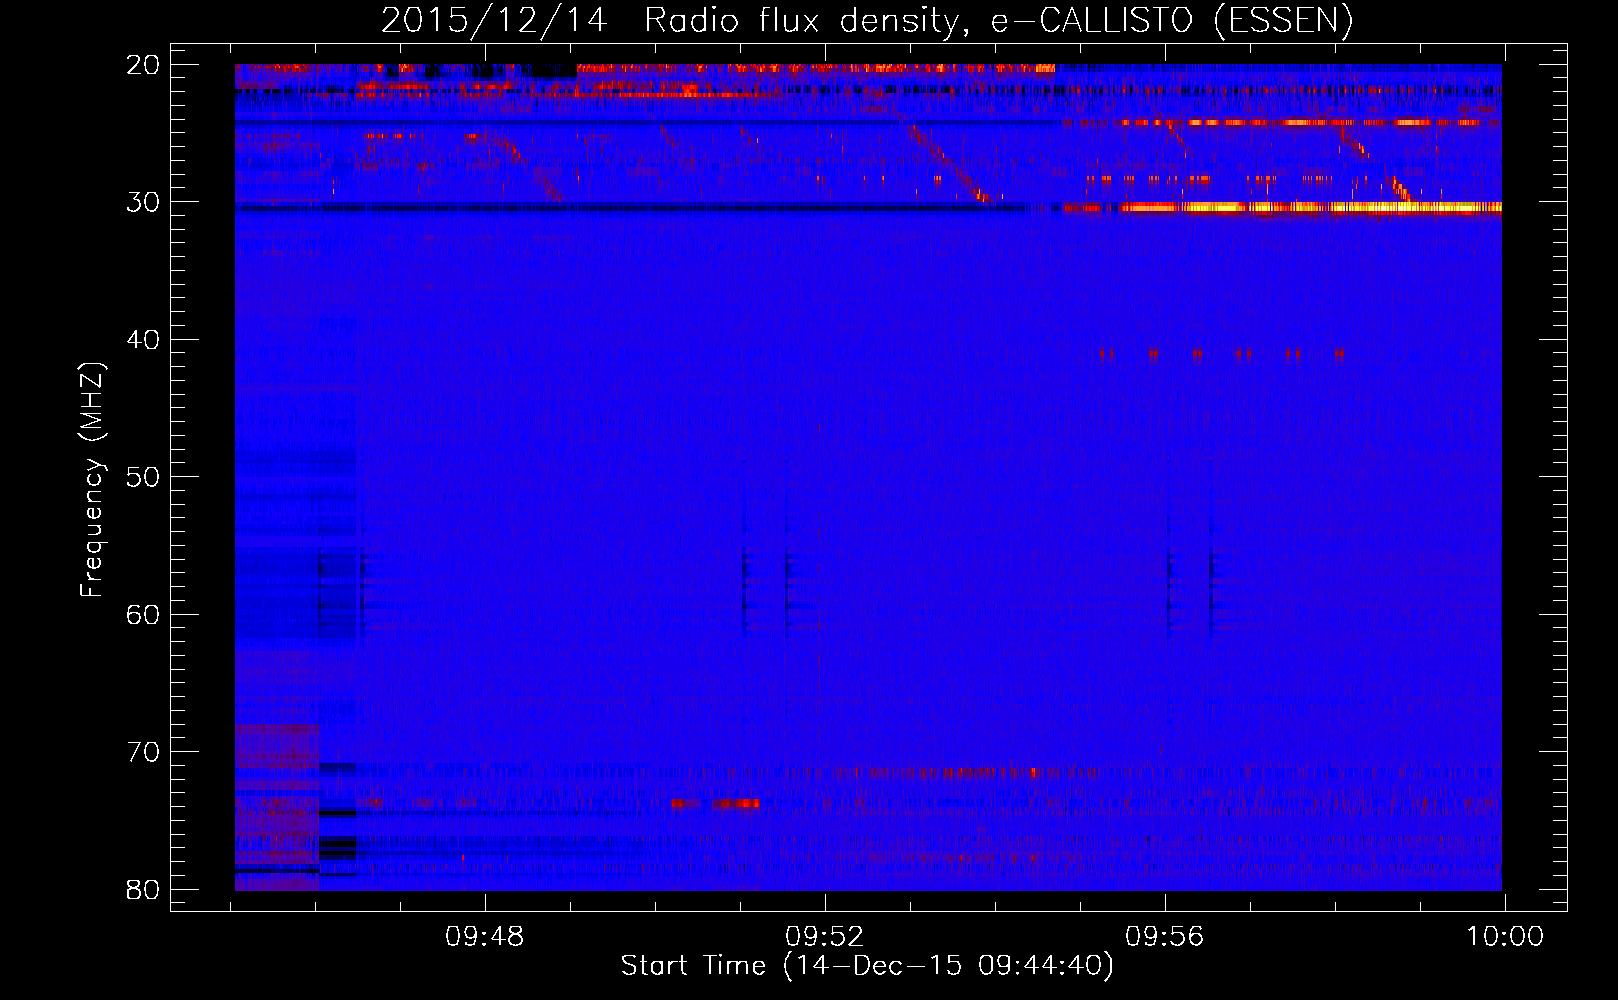Click the 'Start Time (14-Dec-15 09:44:40)' axis label
This screenshot has height=1000, width=1618.
(x=867, y=966)
